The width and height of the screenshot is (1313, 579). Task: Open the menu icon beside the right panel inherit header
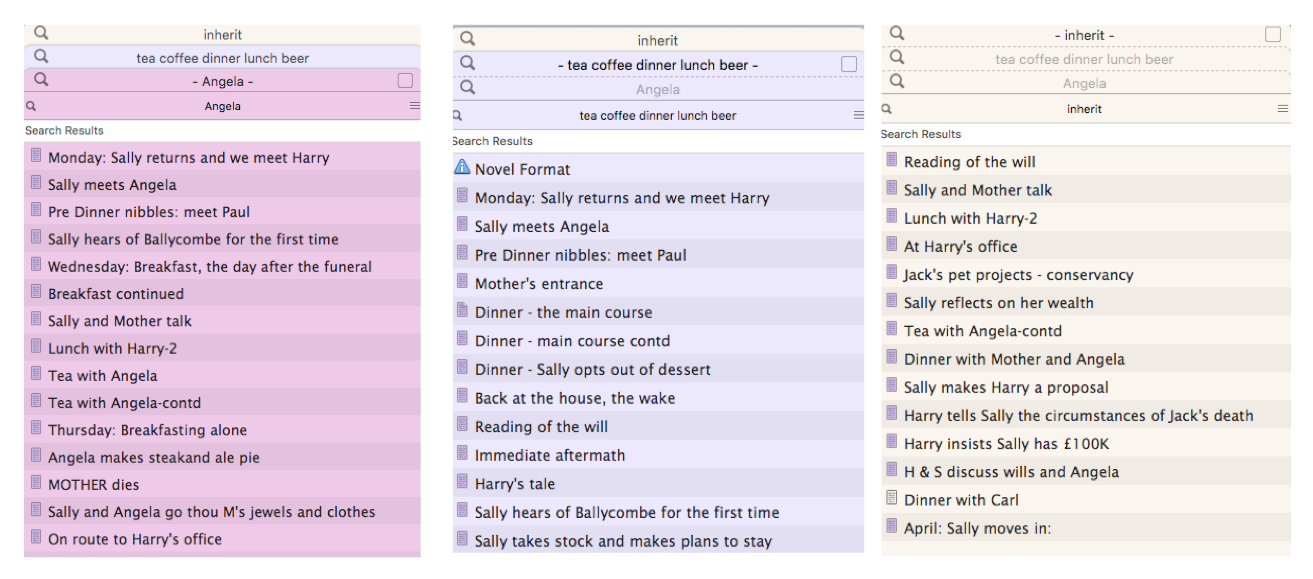[1283, 109]
